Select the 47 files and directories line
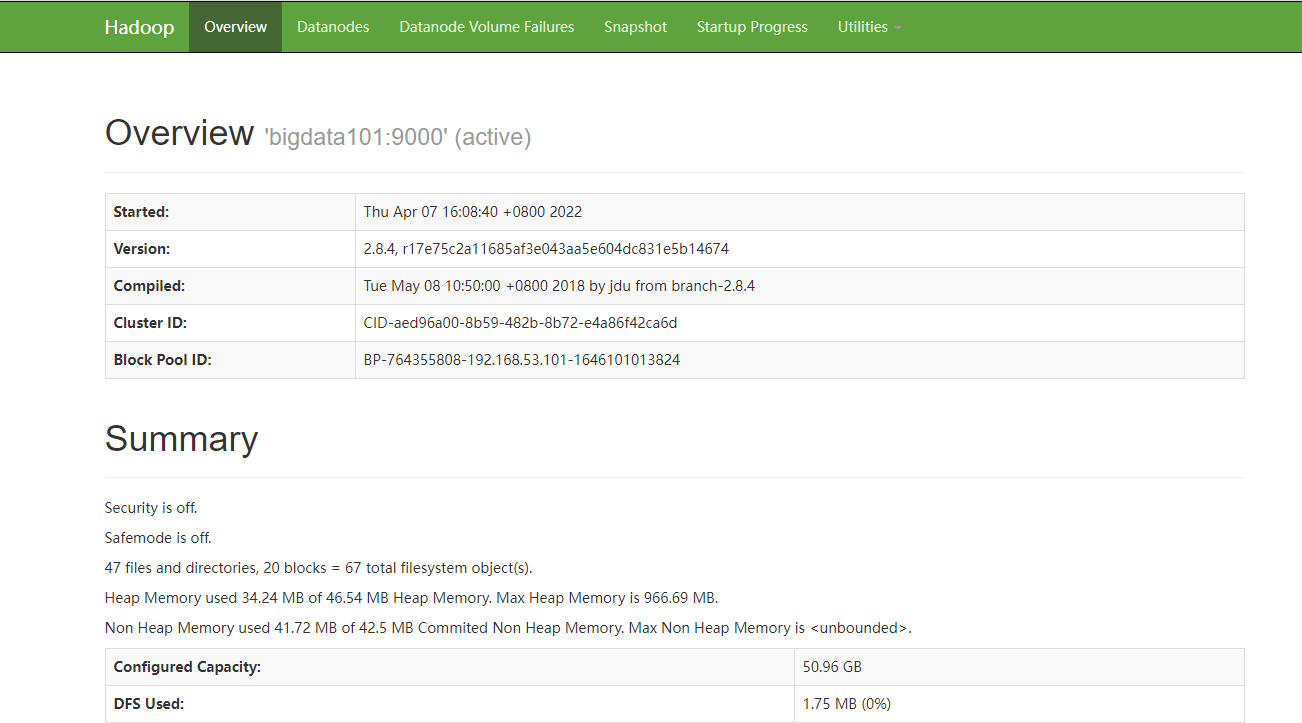This screenshot has height=723, width=1302. click(x=319, y=568)
